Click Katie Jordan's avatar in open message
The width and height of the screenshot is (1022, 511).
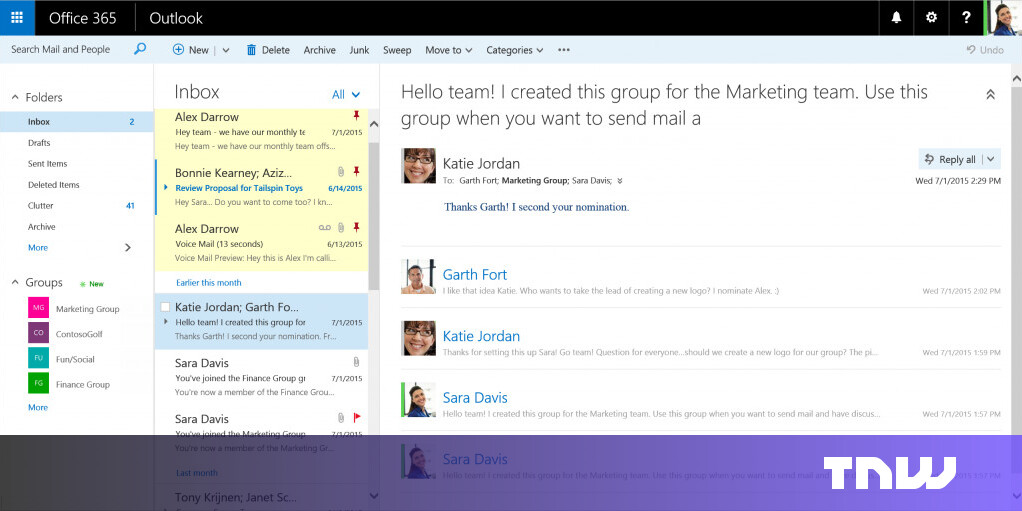pyautogui.click(x=419, y=166)
